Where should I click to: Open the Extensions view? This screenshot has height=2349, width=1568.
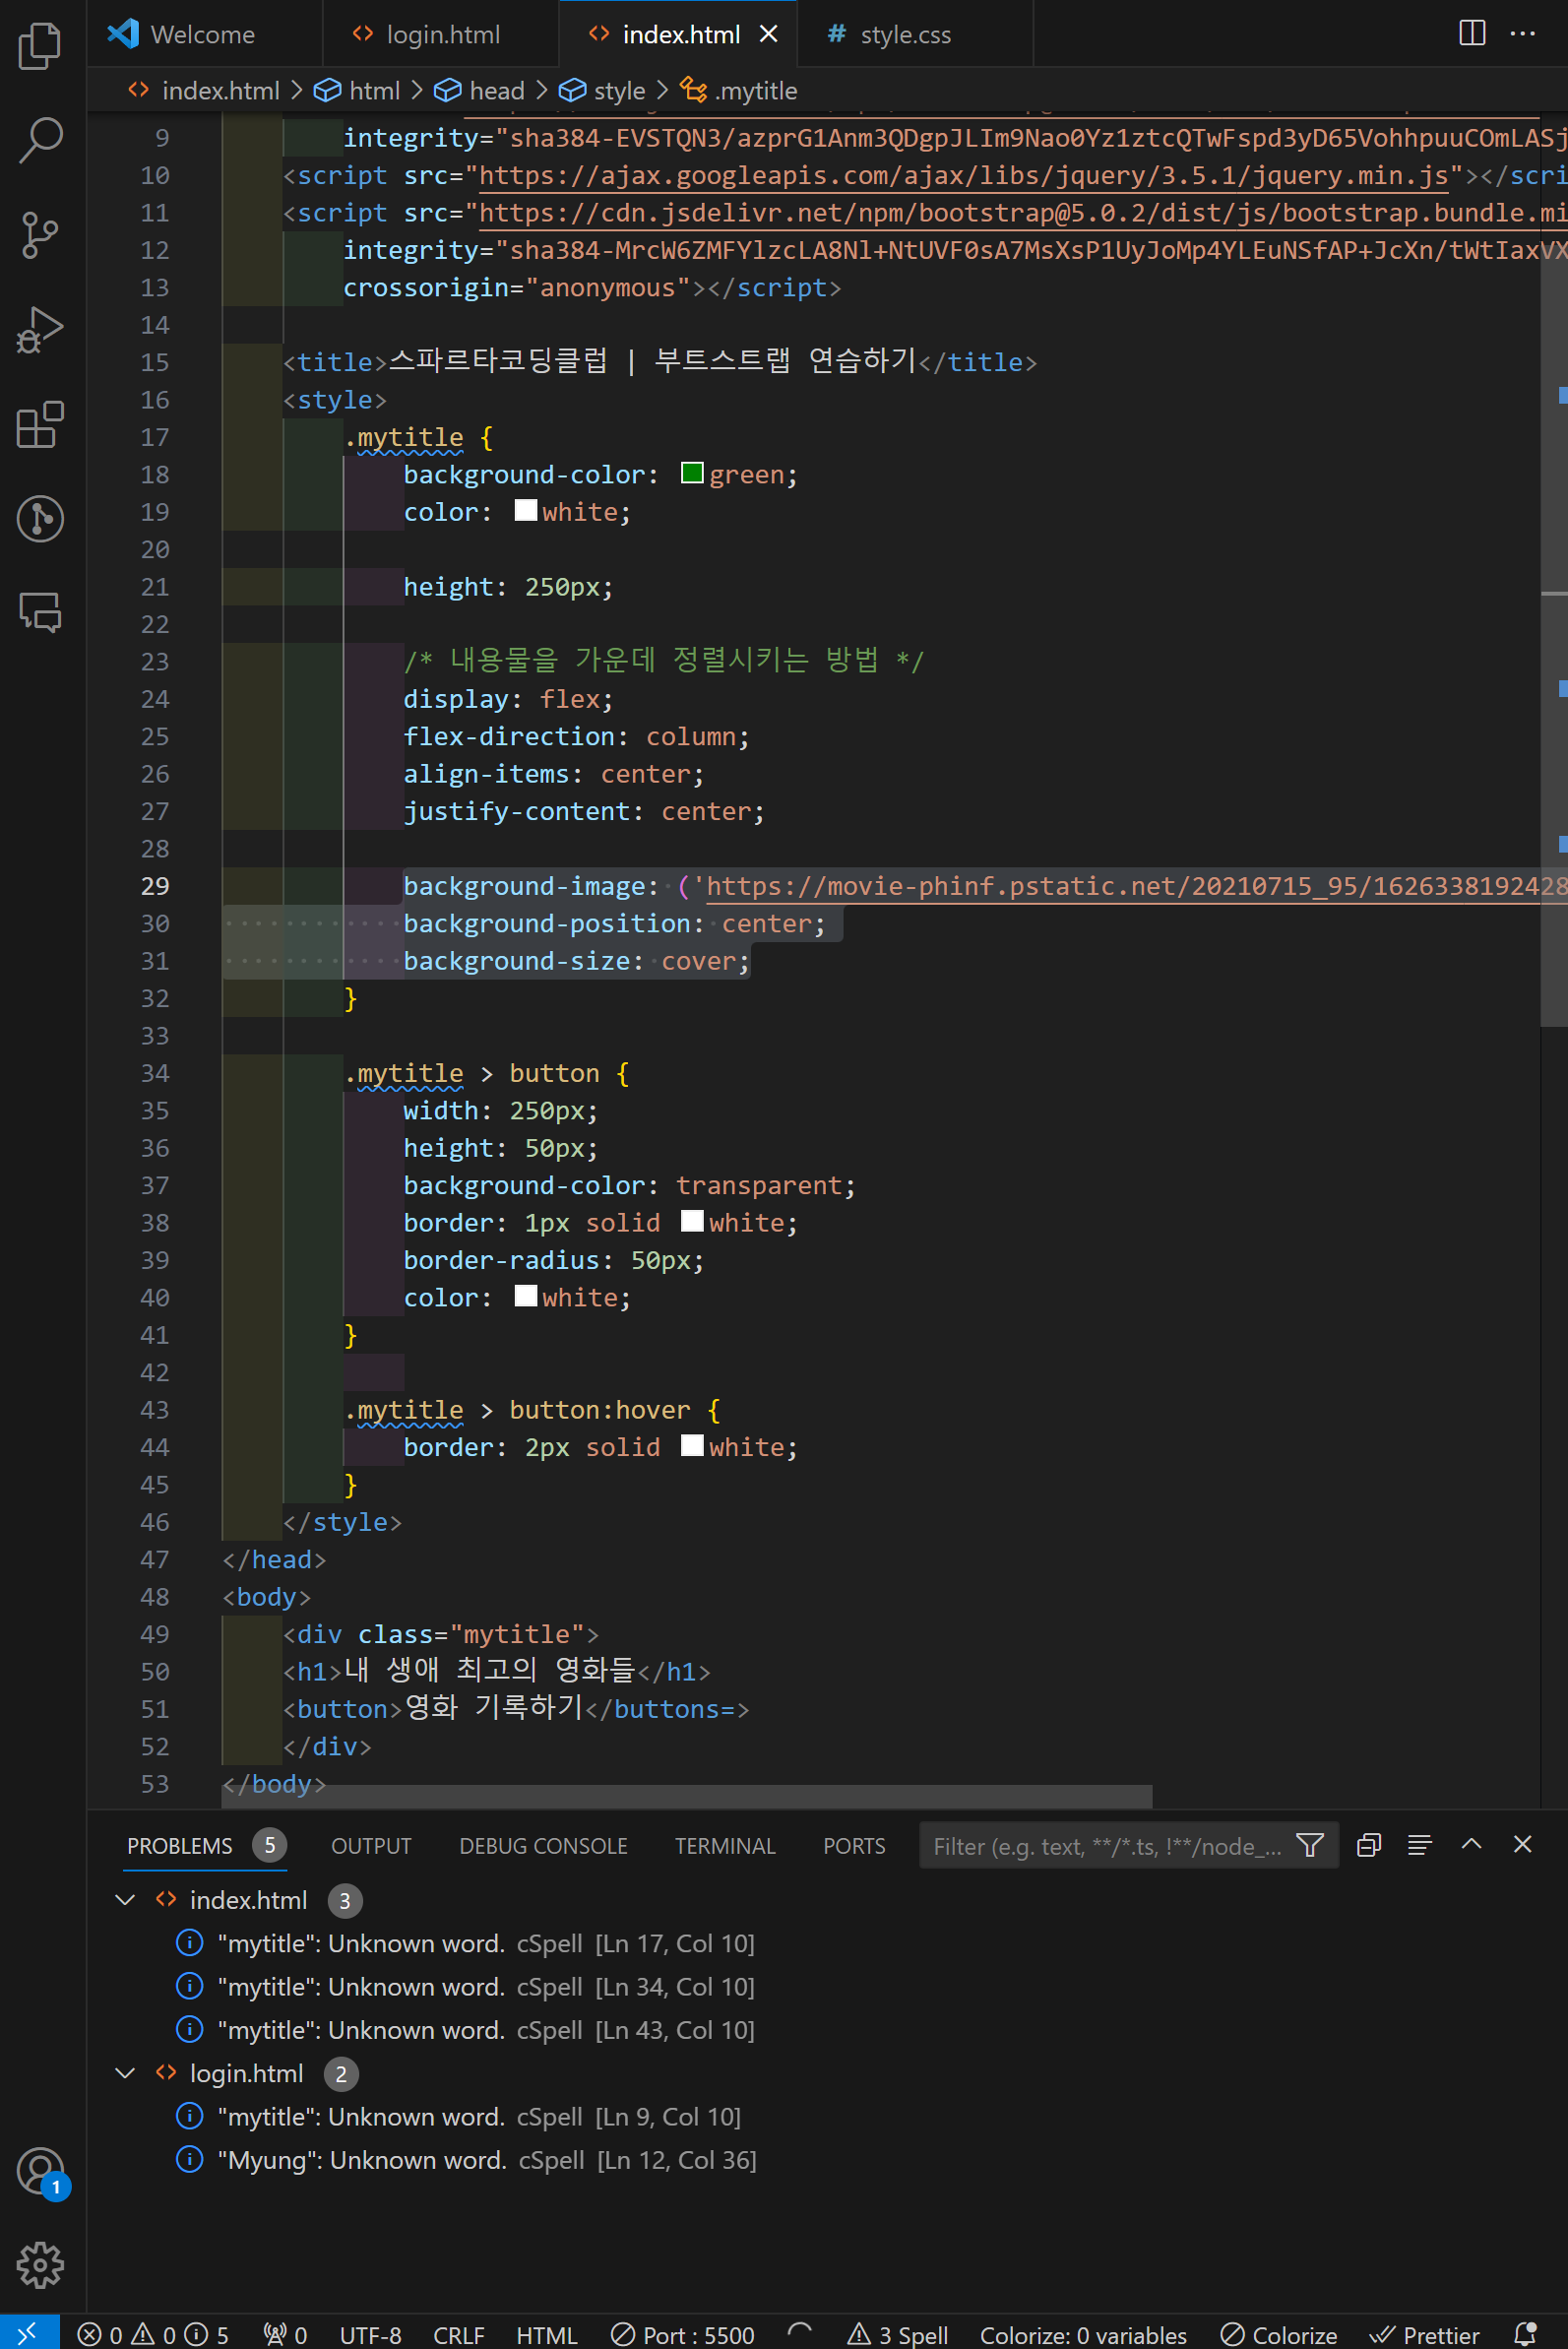pos(40,424)
